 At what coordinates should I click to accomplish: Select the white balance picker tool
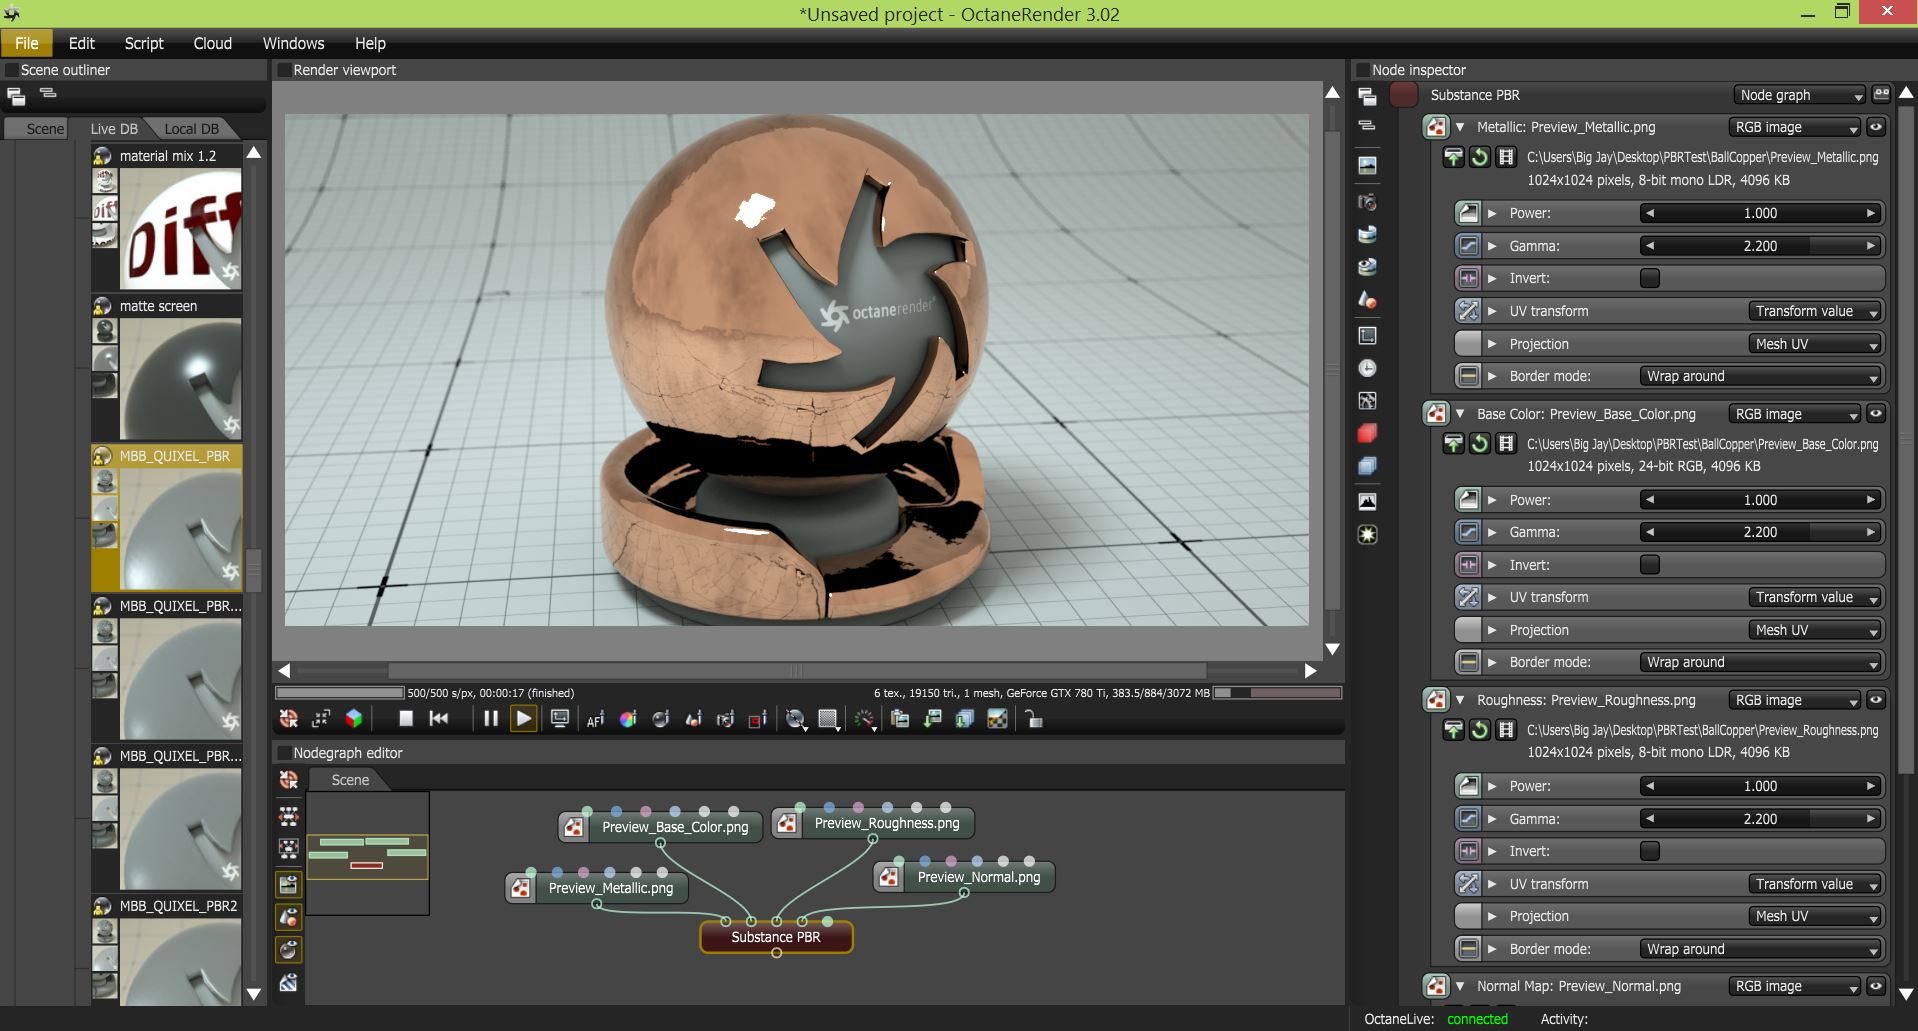point(628,719)
